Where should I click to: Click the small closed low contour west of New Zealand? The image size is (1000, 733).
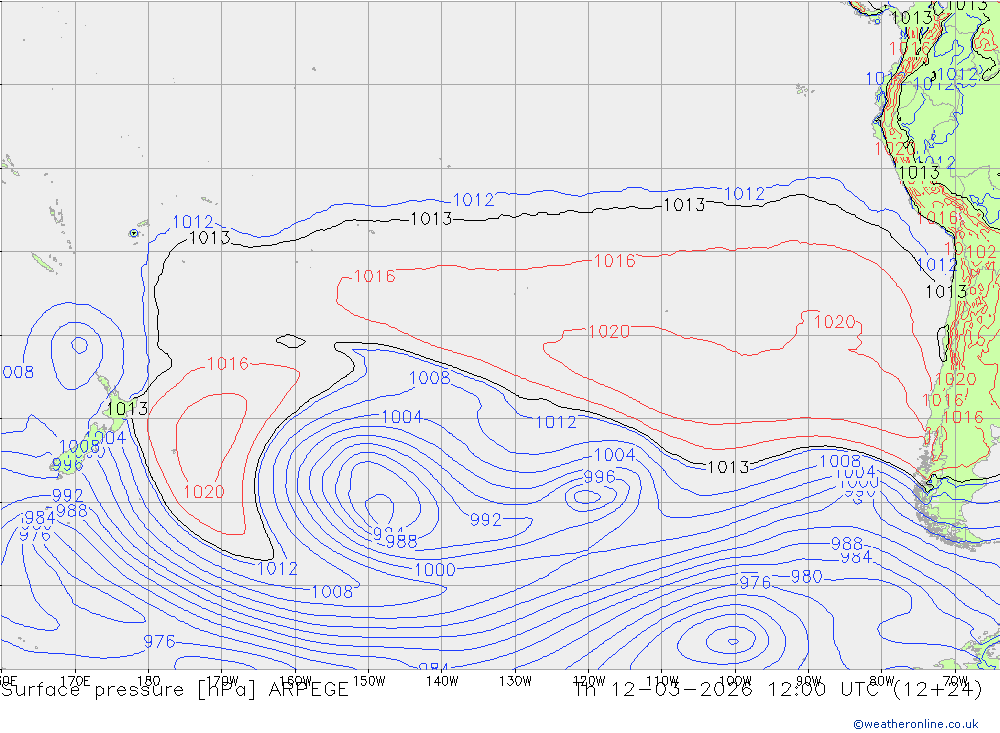pyautogui.click(x=79, y=345)
